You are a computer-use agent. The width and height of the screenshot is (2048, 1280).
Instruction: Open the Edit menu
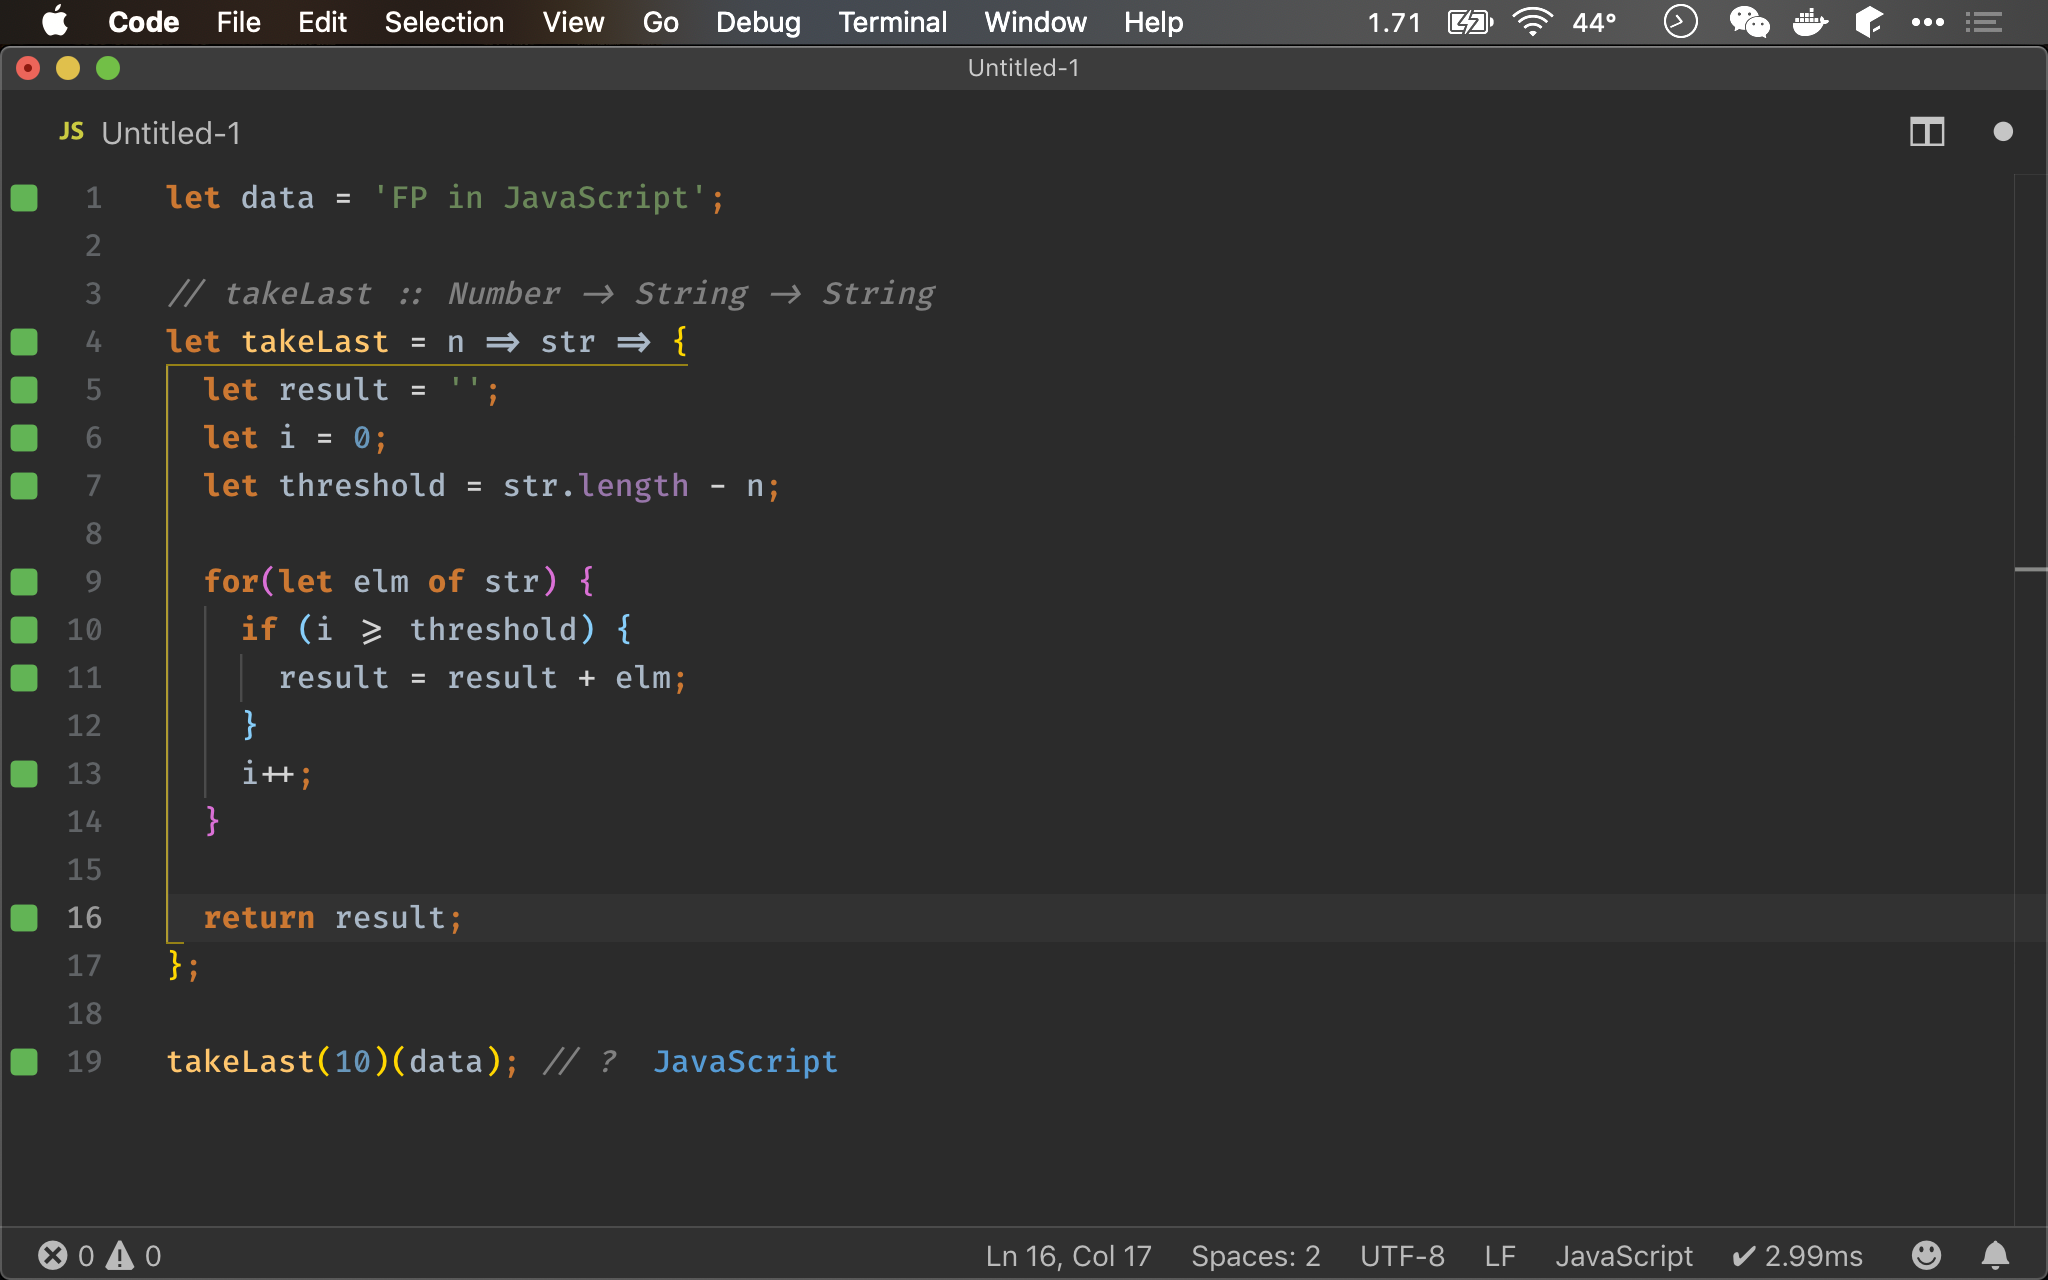(x=322, y=22)
